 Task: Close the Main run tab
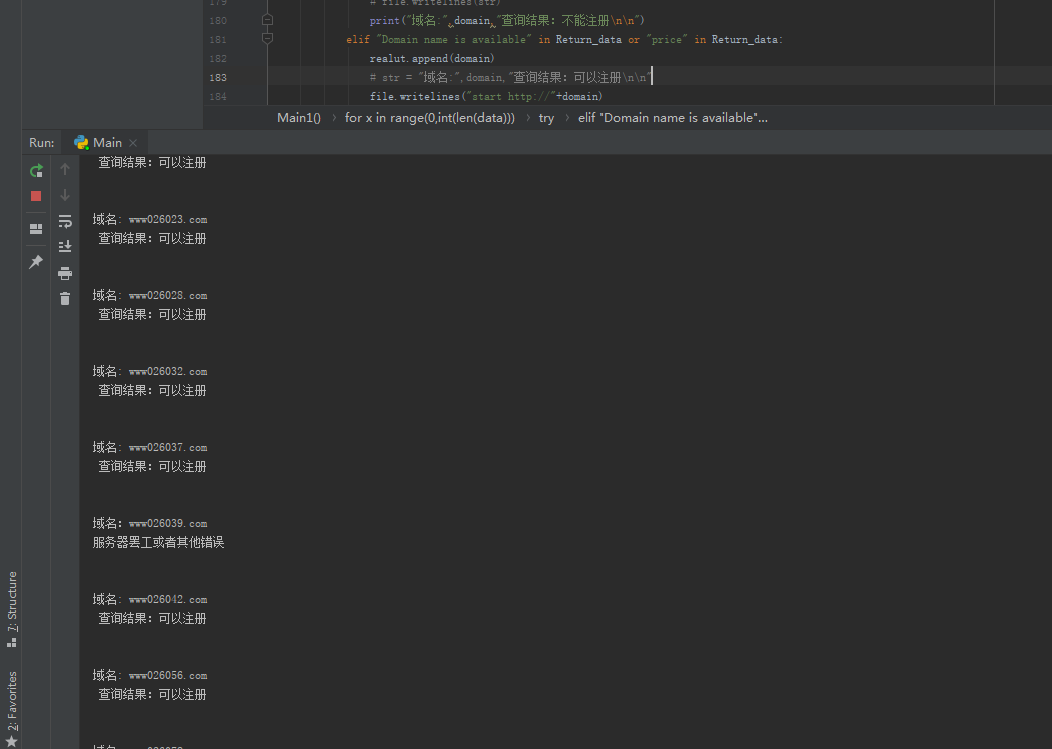click(133, 143)
